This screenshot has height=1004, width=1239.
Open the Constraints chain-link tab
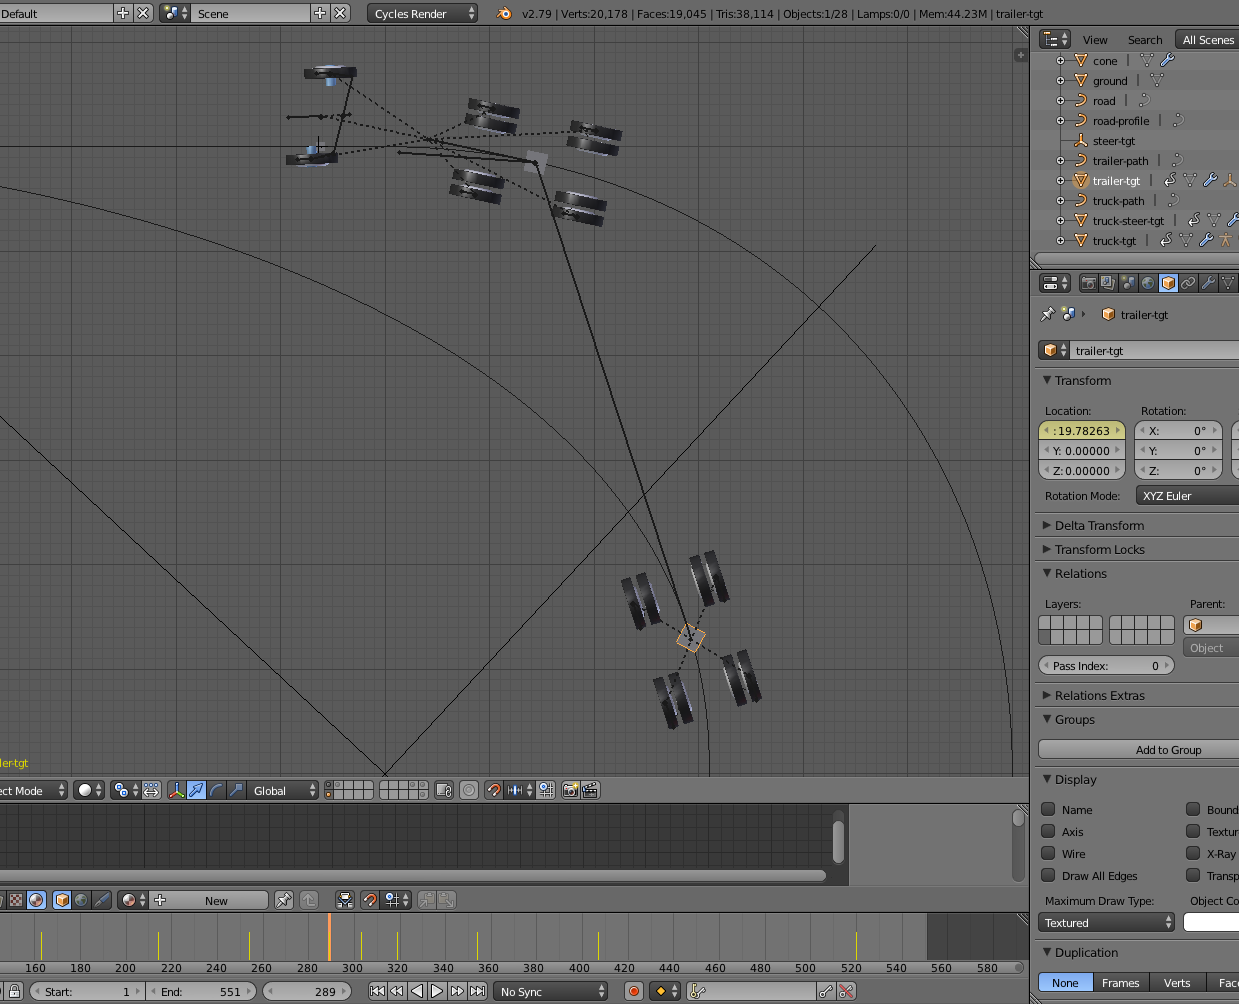(1188, 284)
